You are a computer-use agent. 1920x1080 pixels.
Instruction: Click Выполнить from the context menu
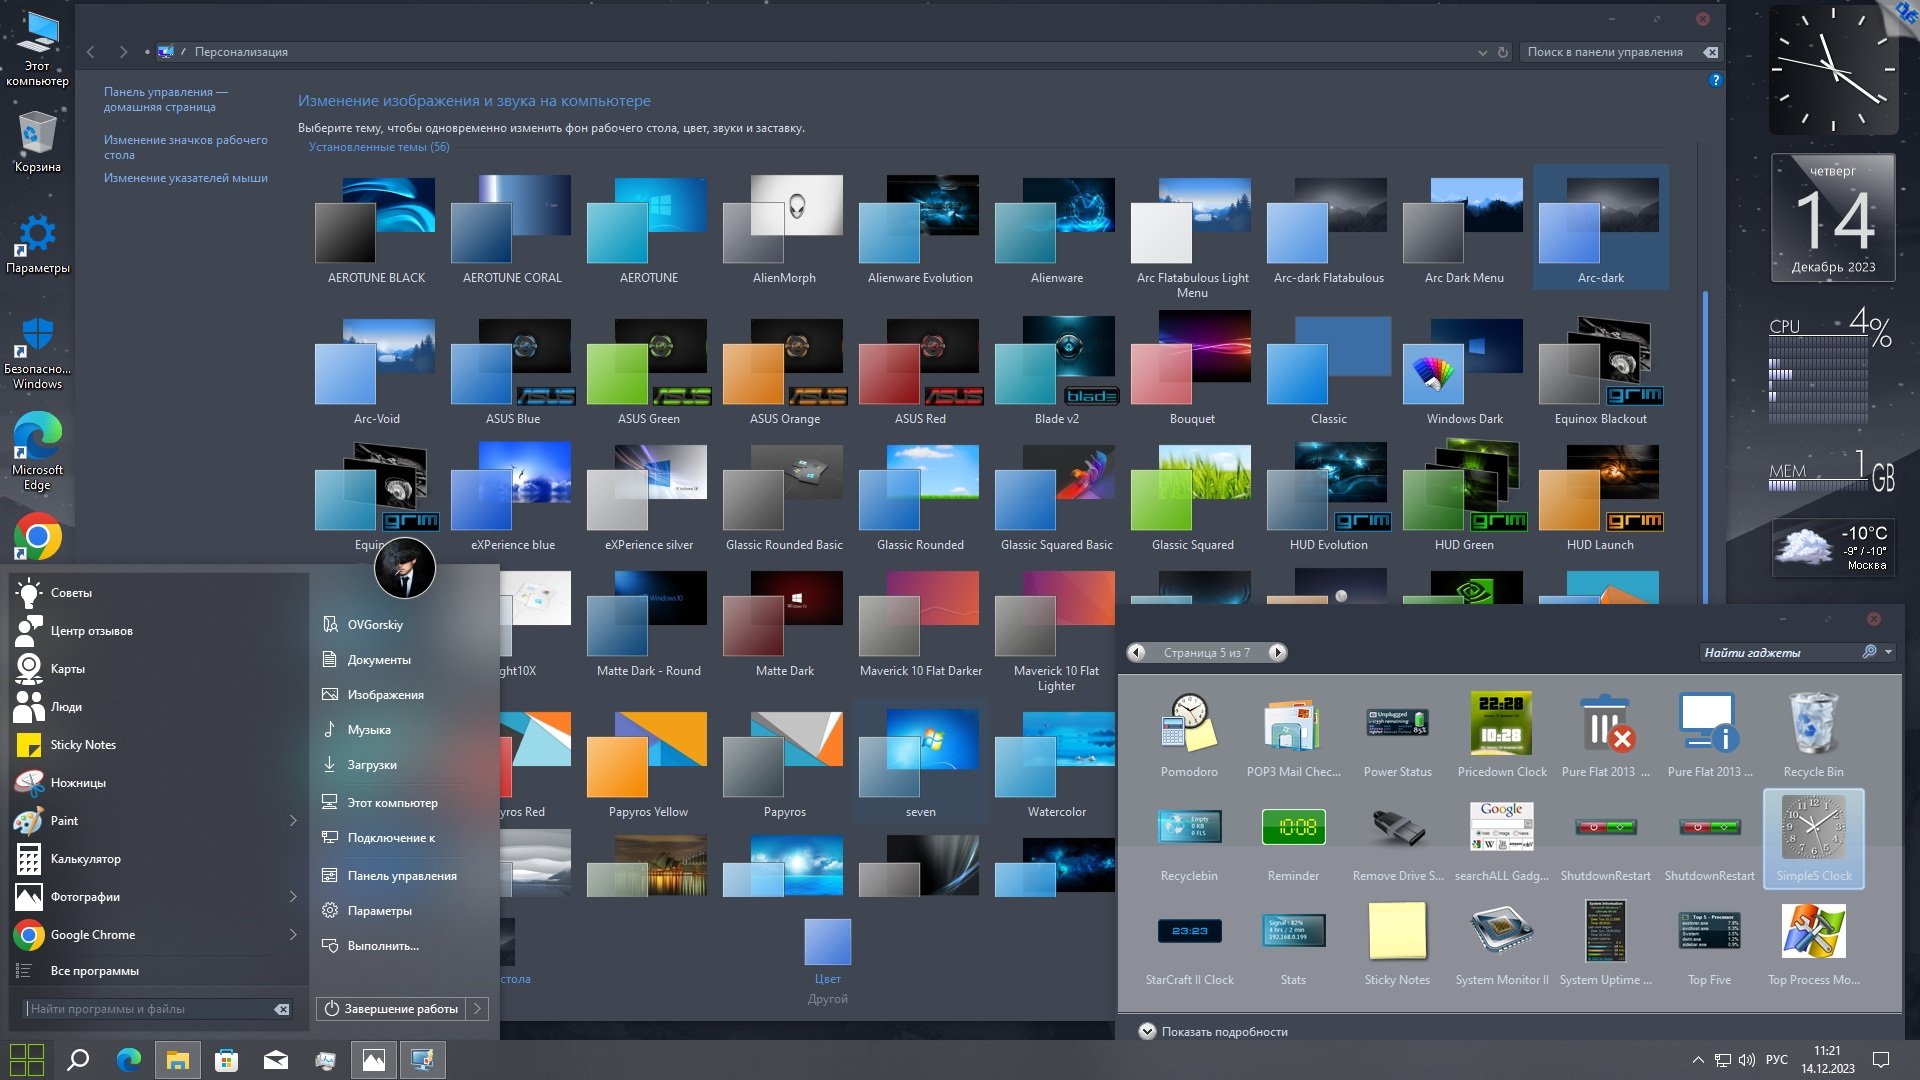click(x=382, y=945)
